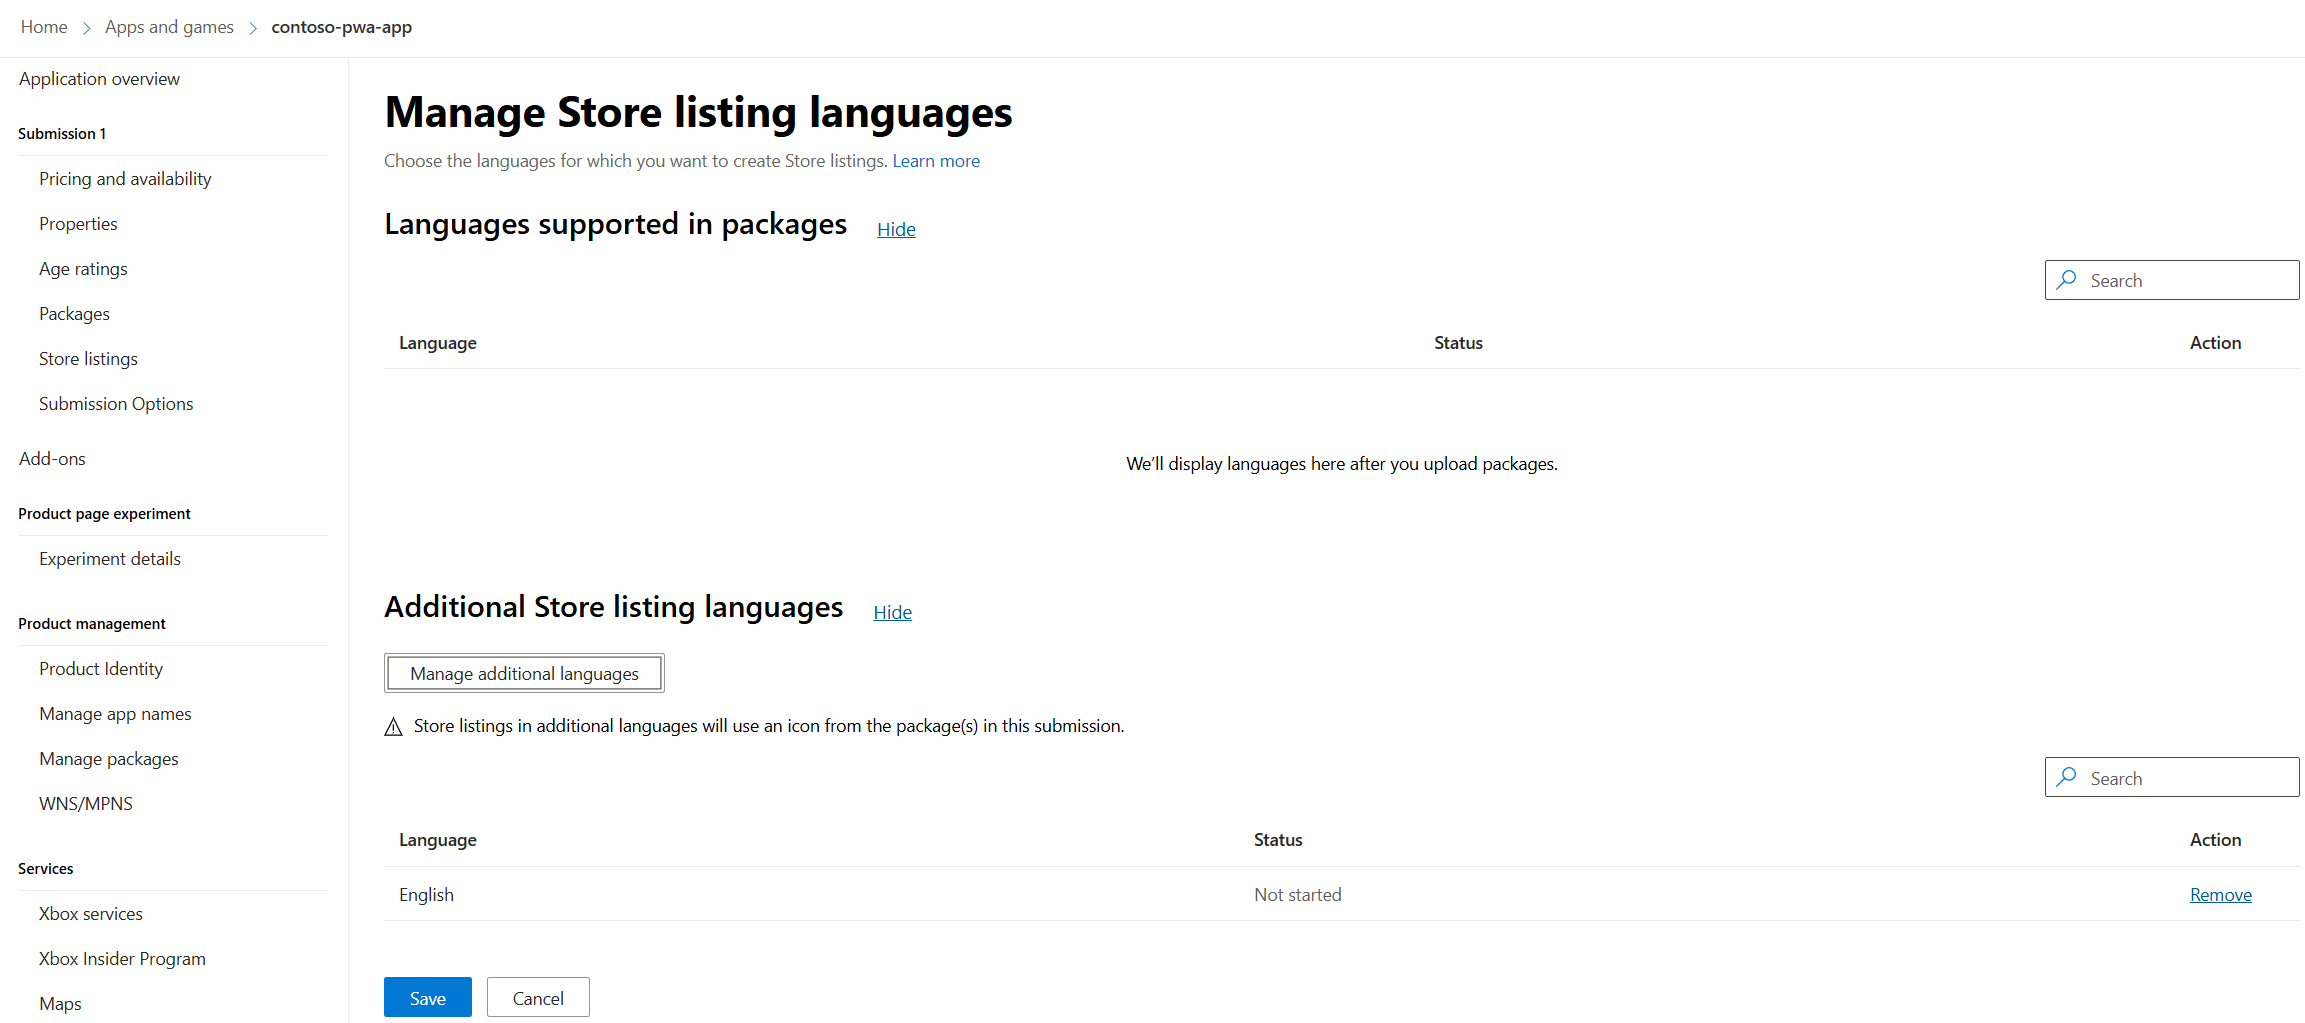The image size is (2305, 1023).
Task: Open the Pricing and availability page
Action: click(125, 179)
